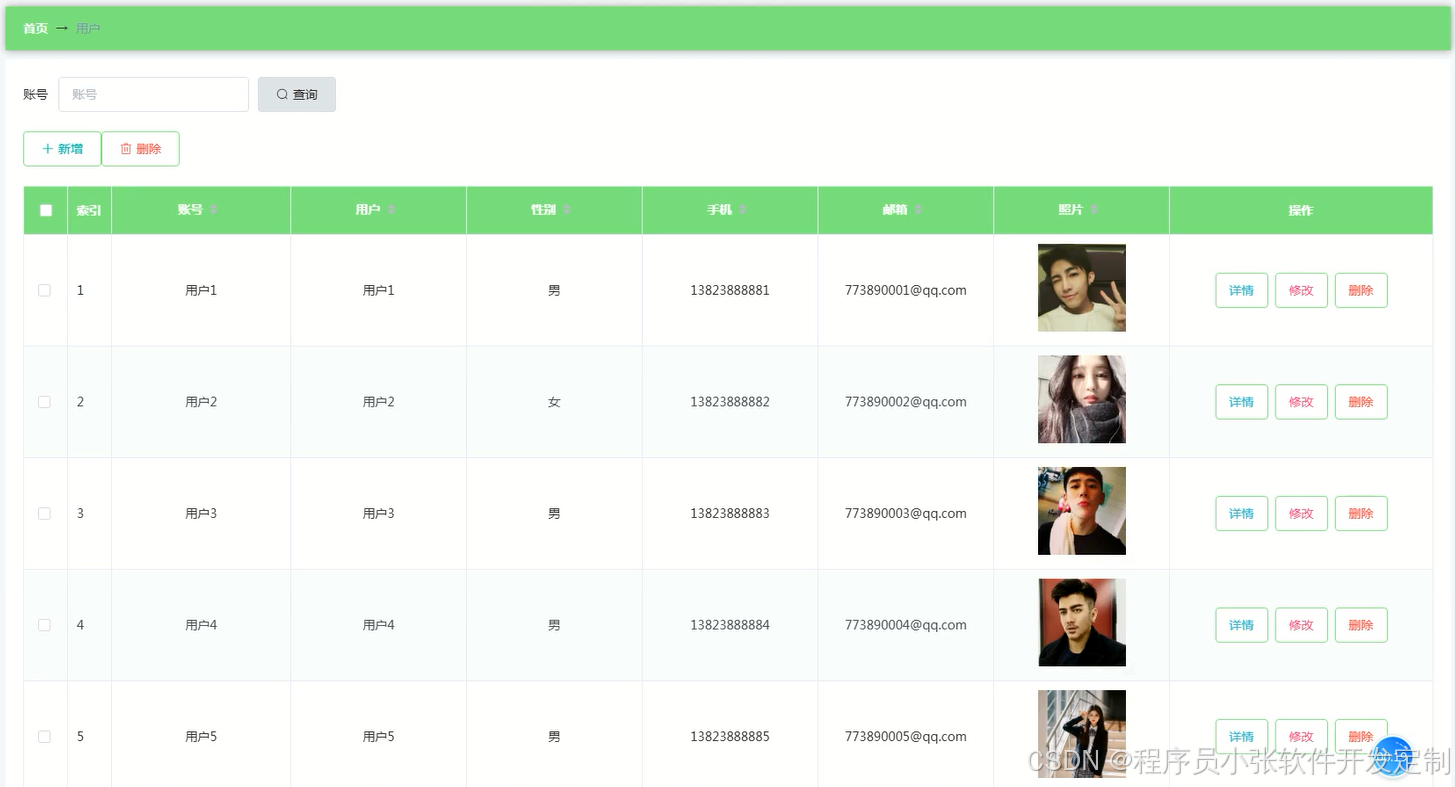Sort the 邮箱 column with its sort arrows
Image resolution: width=1455 pixels, height=787 pixels.
919,210
